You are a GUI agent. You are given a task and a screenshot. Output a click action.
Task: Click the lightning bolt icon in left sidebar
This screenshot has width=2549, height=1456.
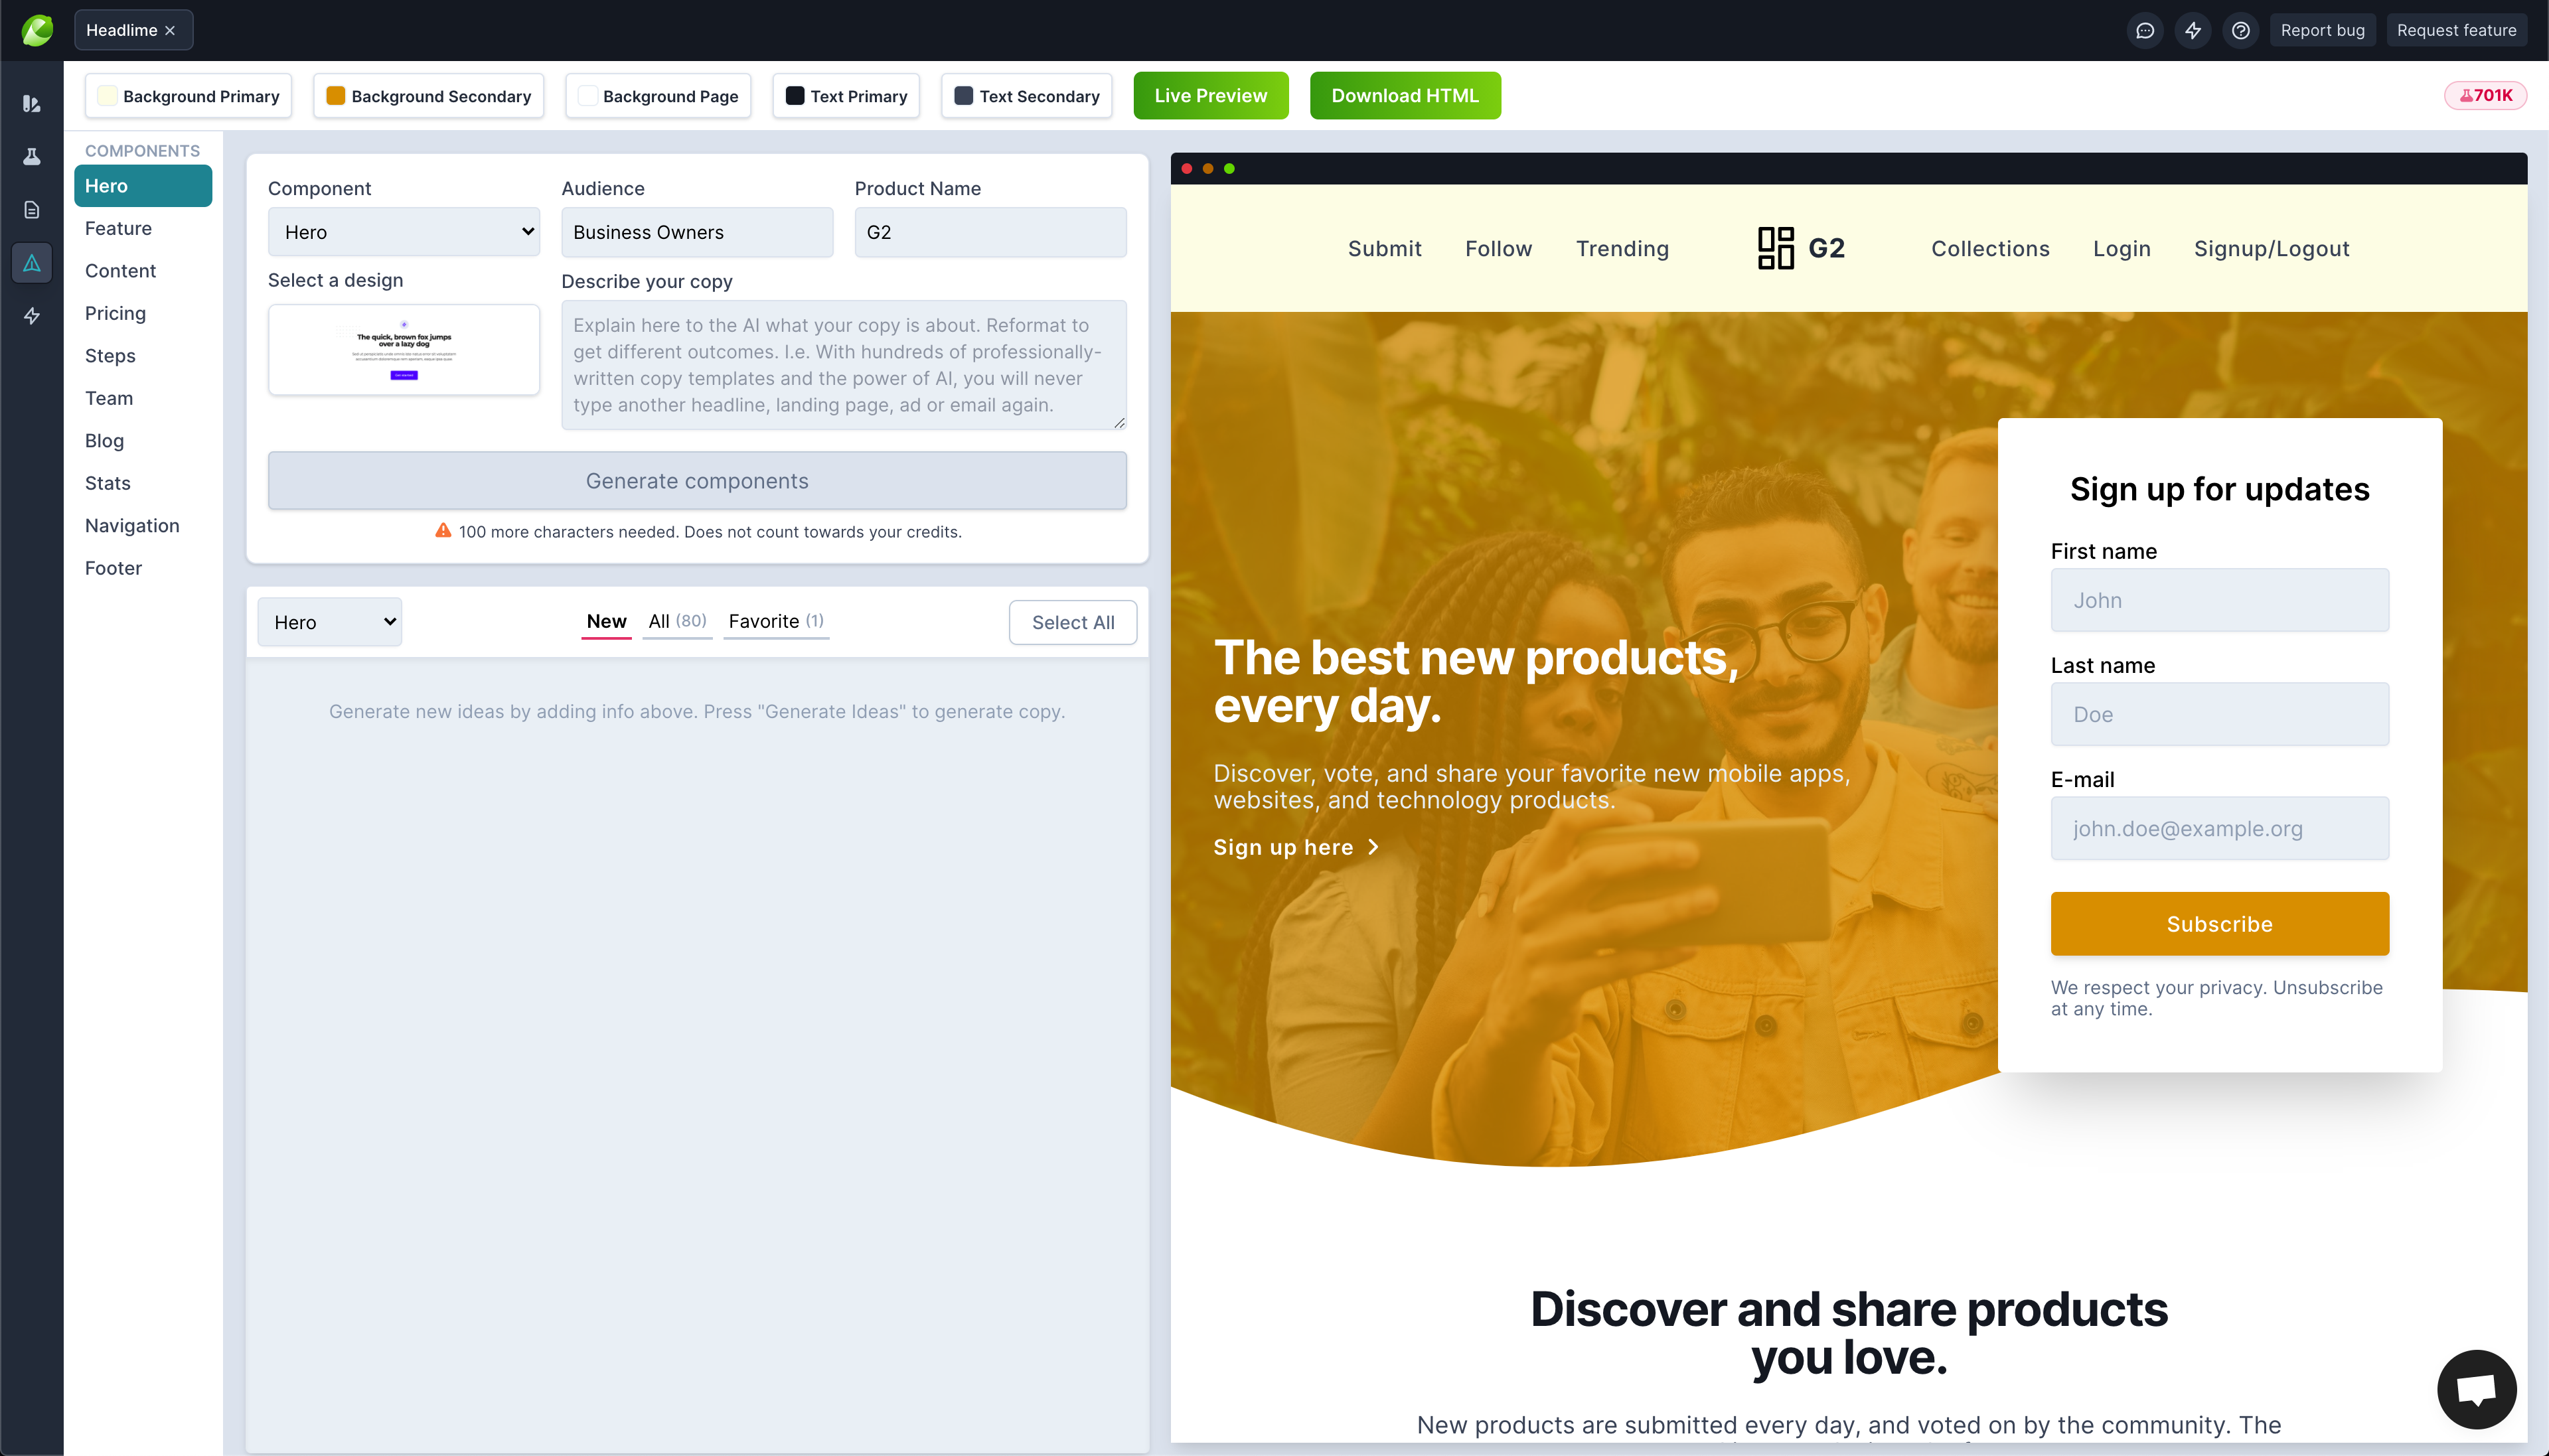[x=32, y=316]
